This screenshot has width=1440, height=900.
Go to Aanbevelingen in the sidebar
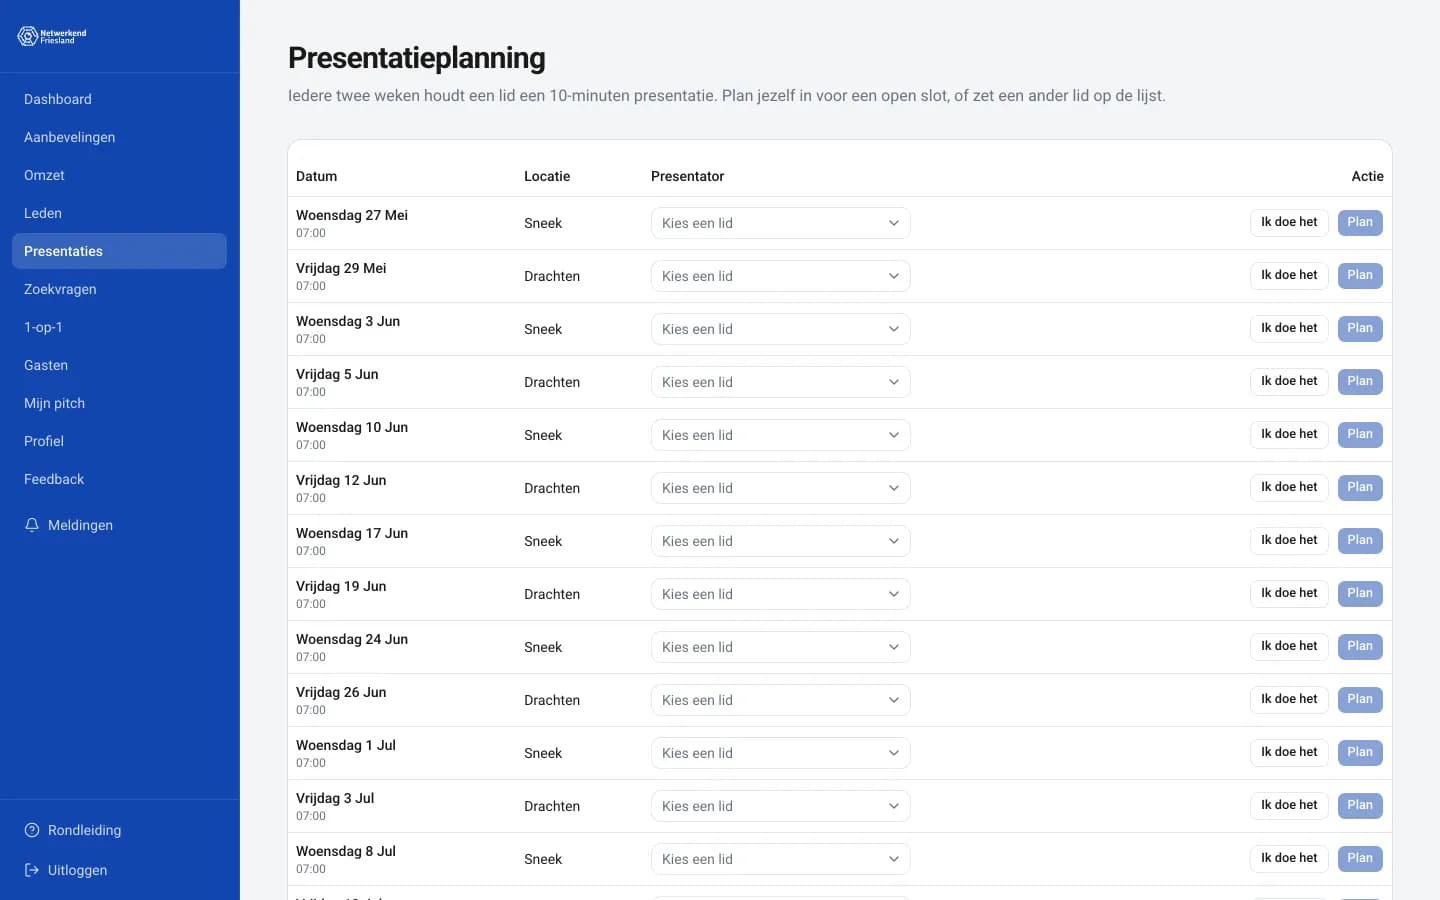[119, 137]
